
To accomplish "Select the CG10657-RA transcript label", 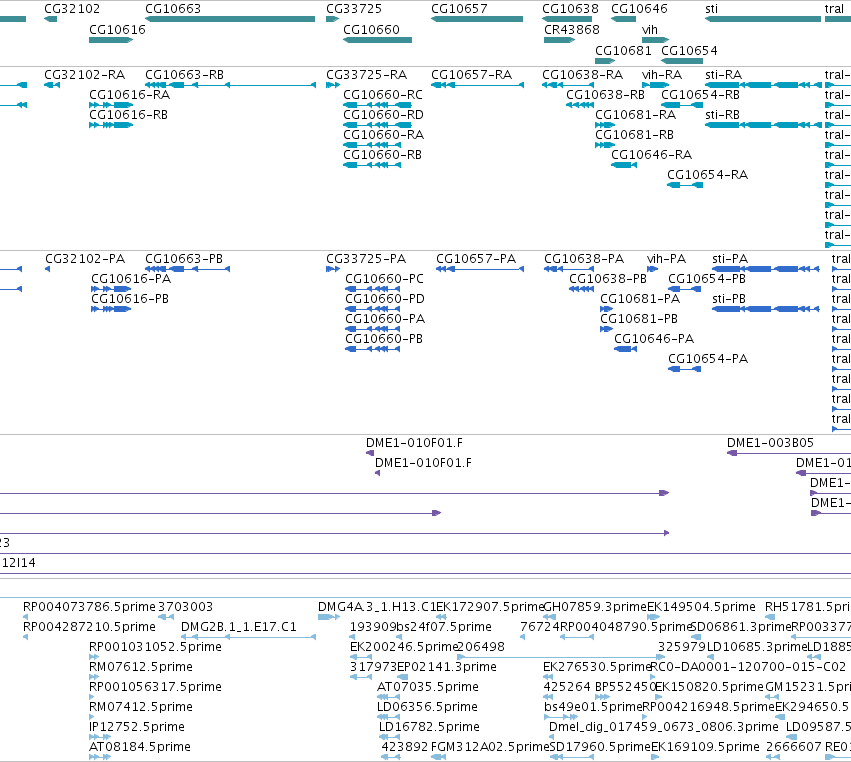I will coord(472,74).
